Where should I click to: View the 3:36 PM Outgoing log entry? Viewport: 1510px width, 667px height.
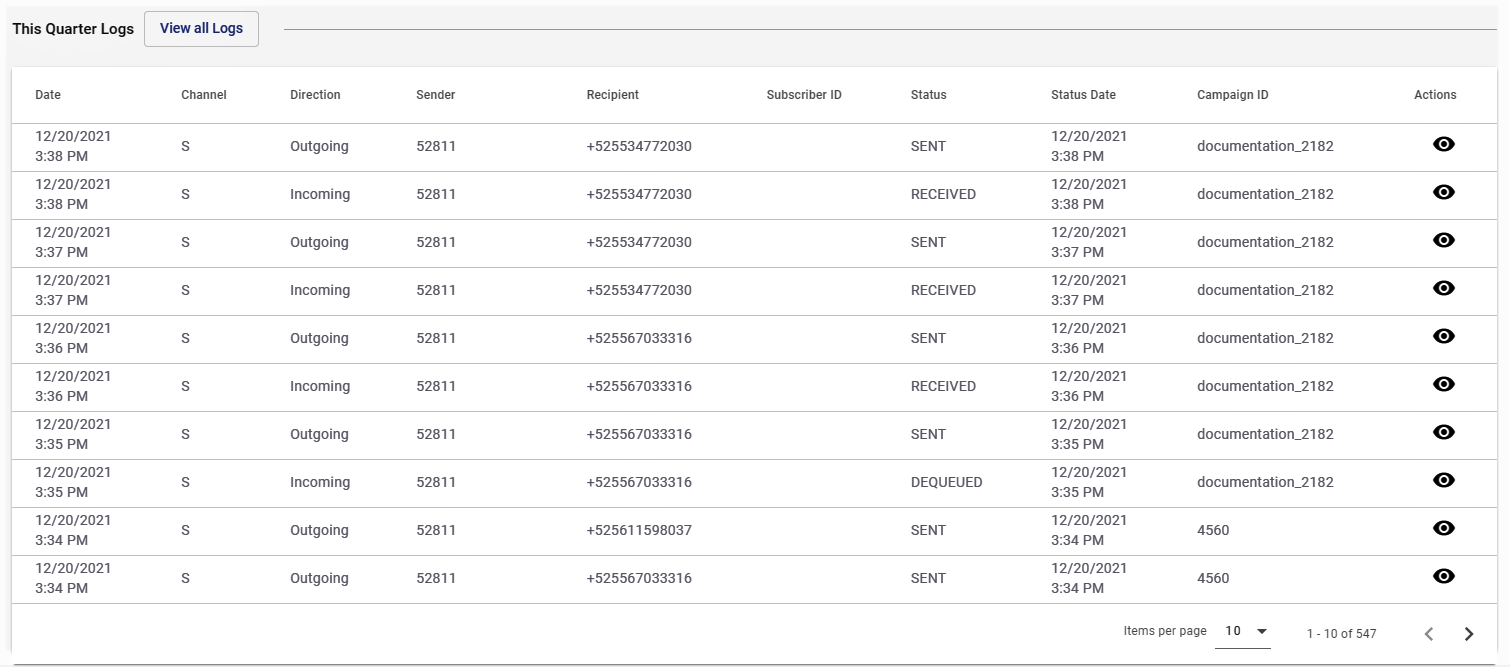pyautogui.click(x=1443, y=336)
